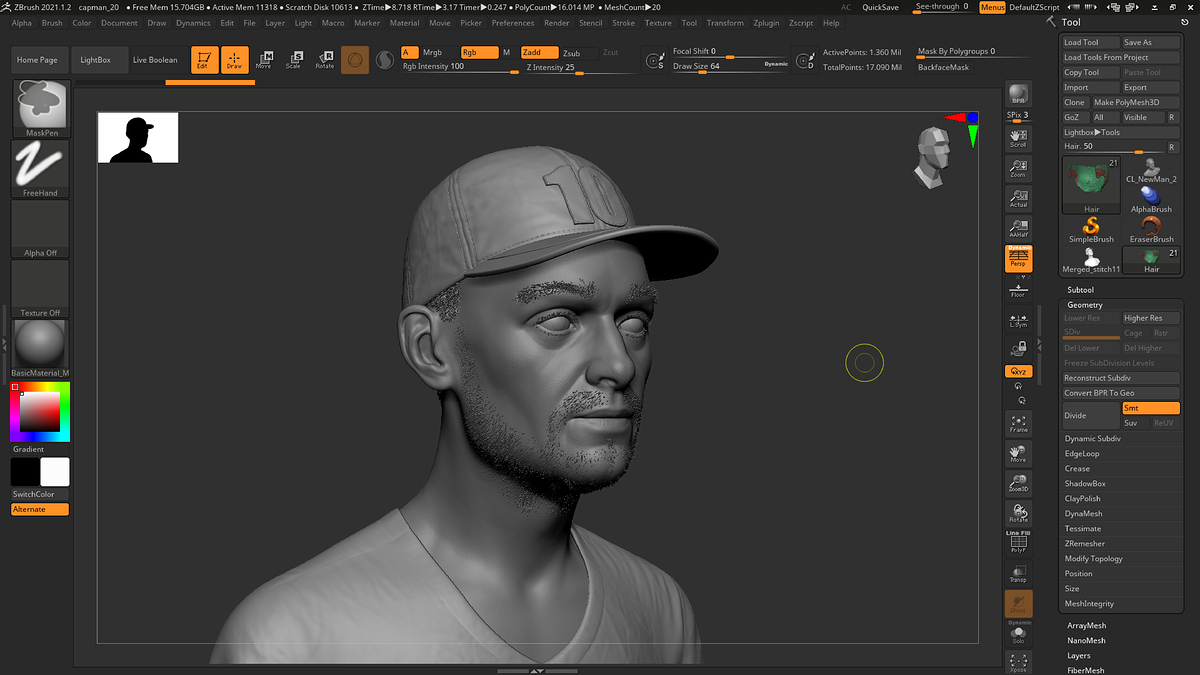Click the silhouette reference thumbnail
This screenshot has height=675, width=1200.
pos(138,138)
